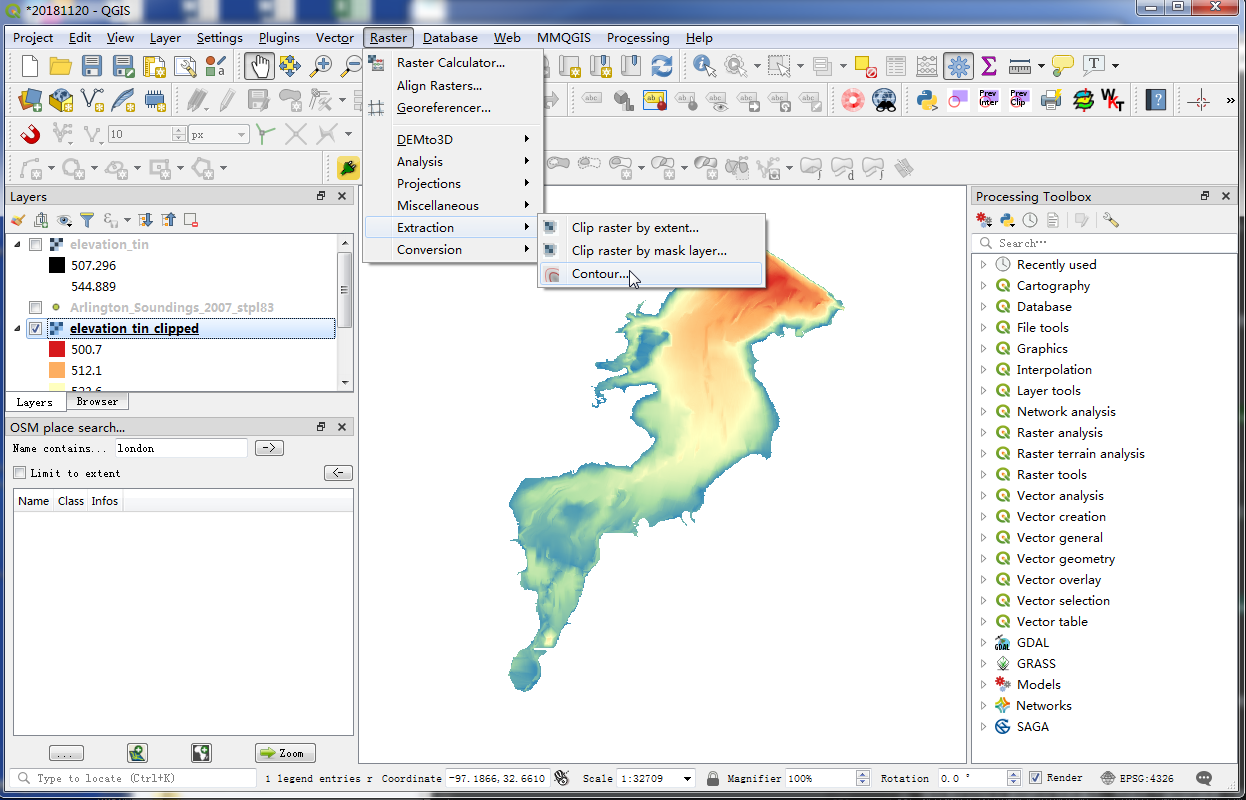Screen dimensions: 1246x800
Task: Close the Processing Toolbox panel
Action: click(1227, 196)
